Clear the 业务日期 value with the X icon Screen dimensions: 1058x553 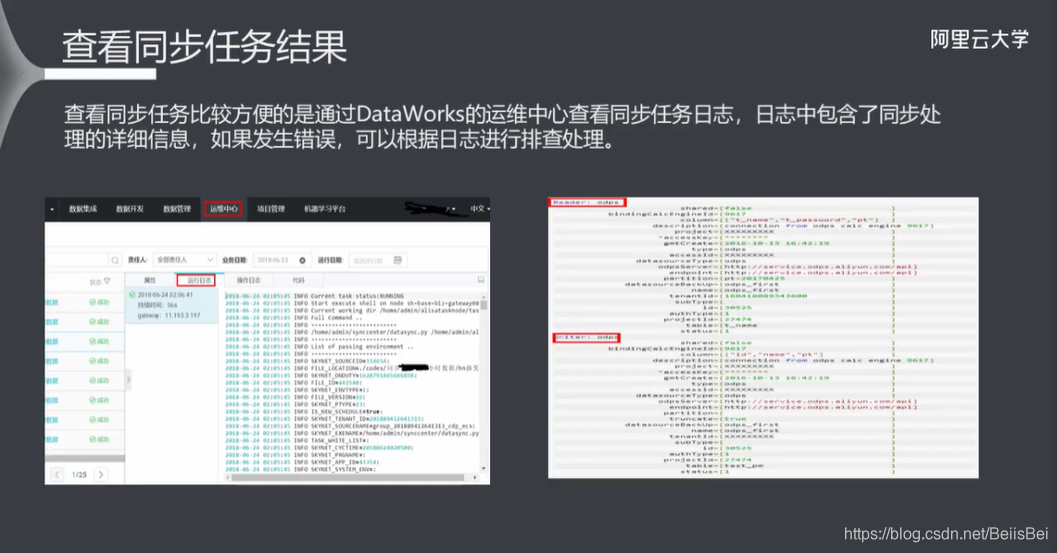point(302,260)
